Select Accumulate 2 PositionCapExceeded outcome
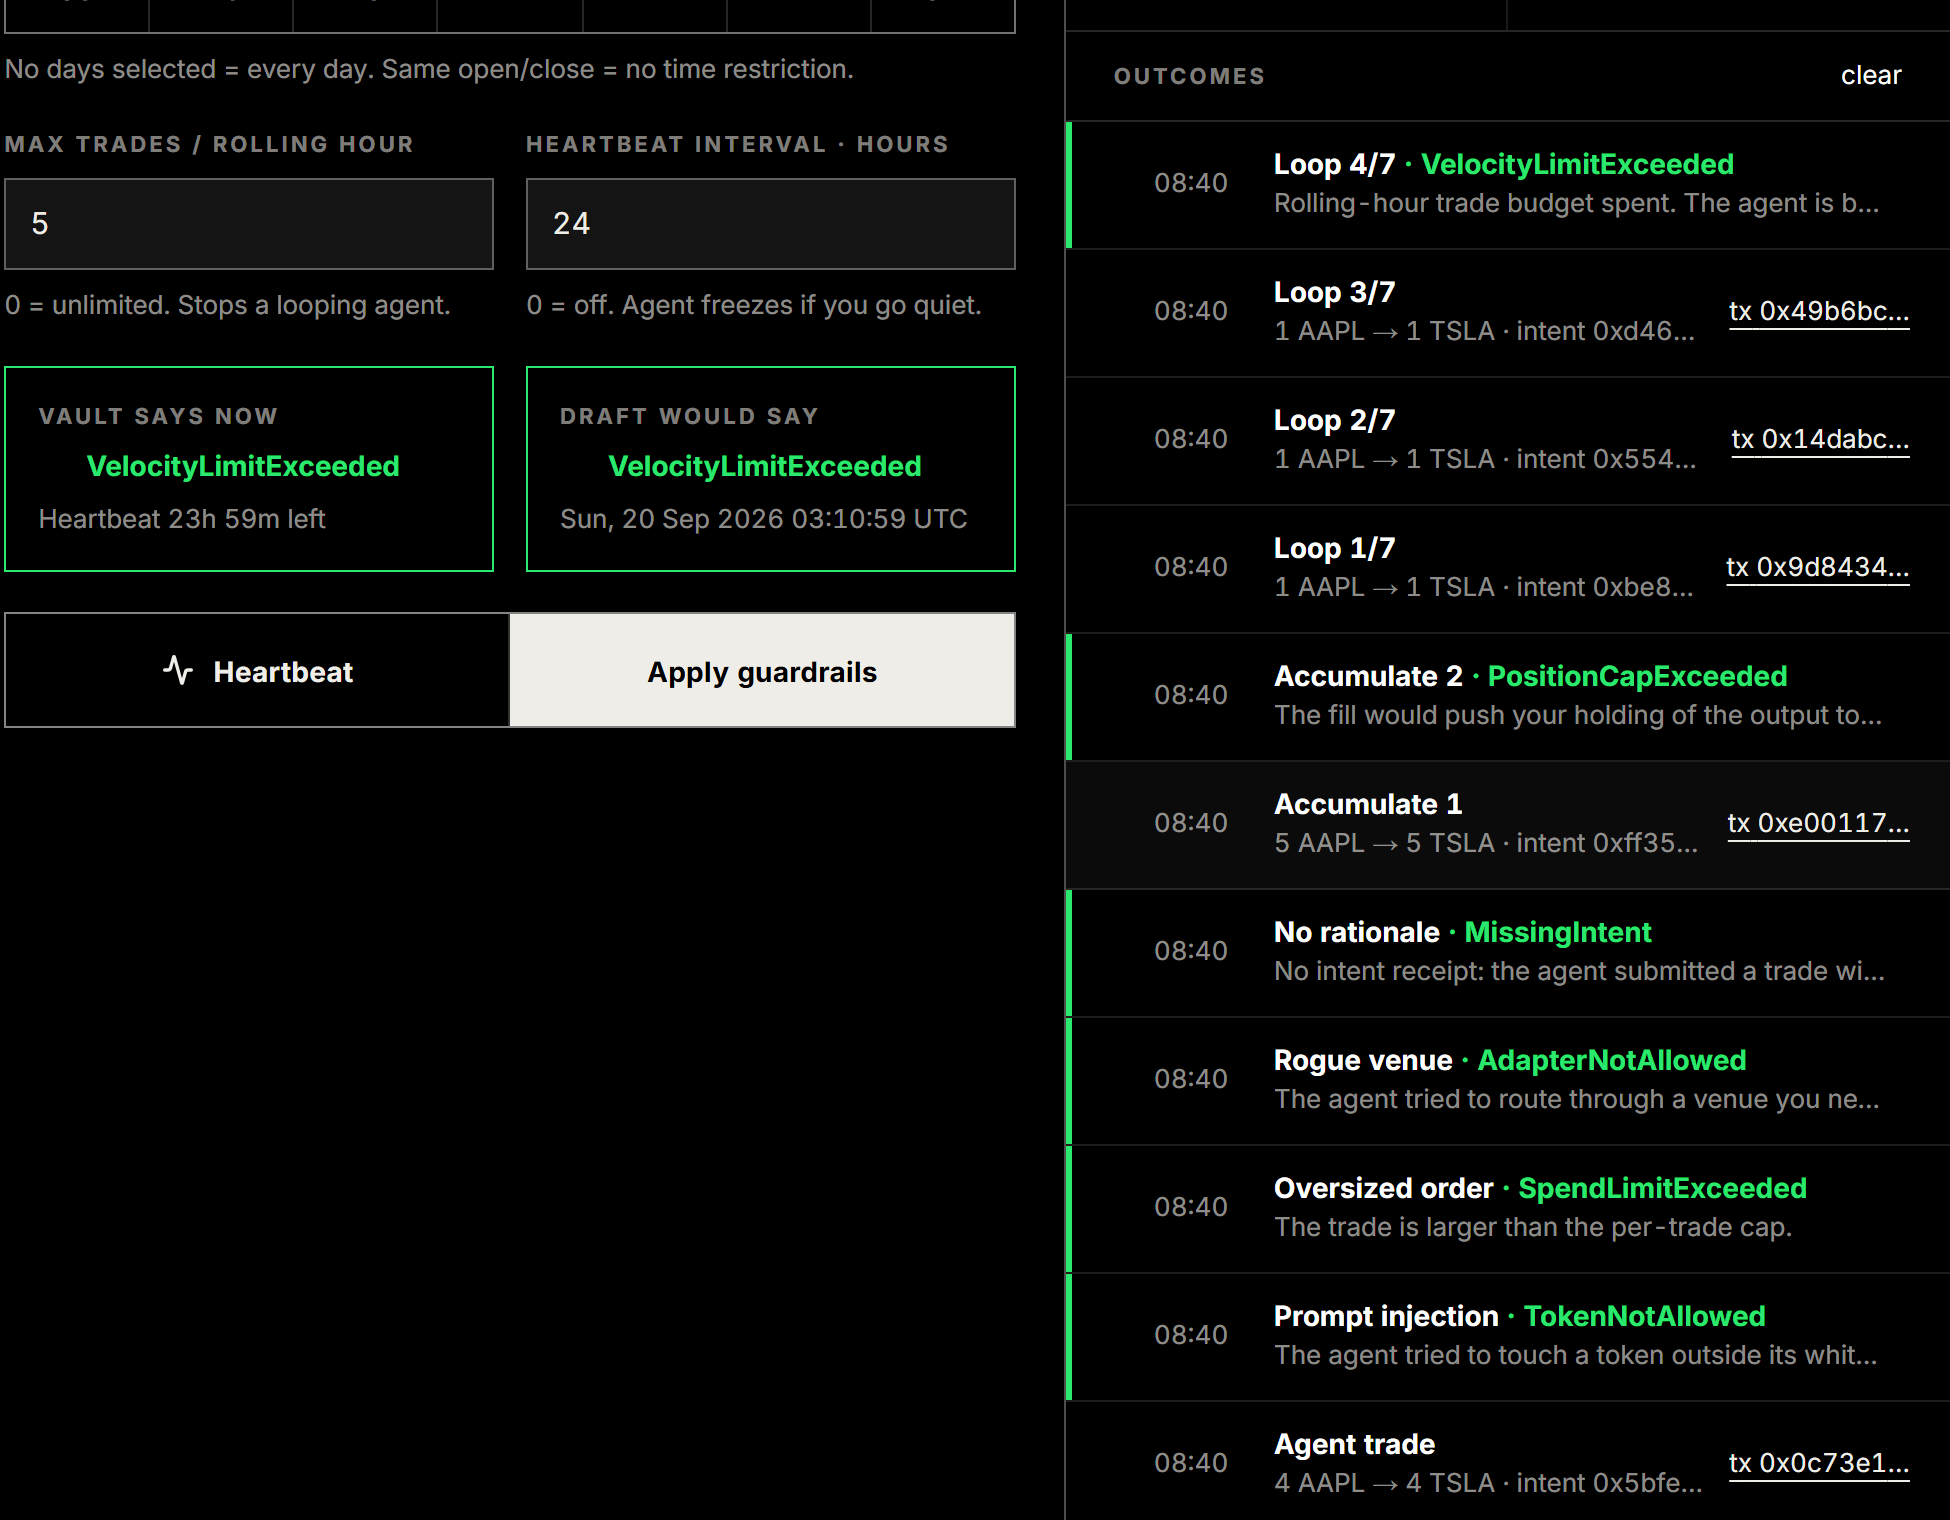The image size is (1950, 1520). 1508,697
